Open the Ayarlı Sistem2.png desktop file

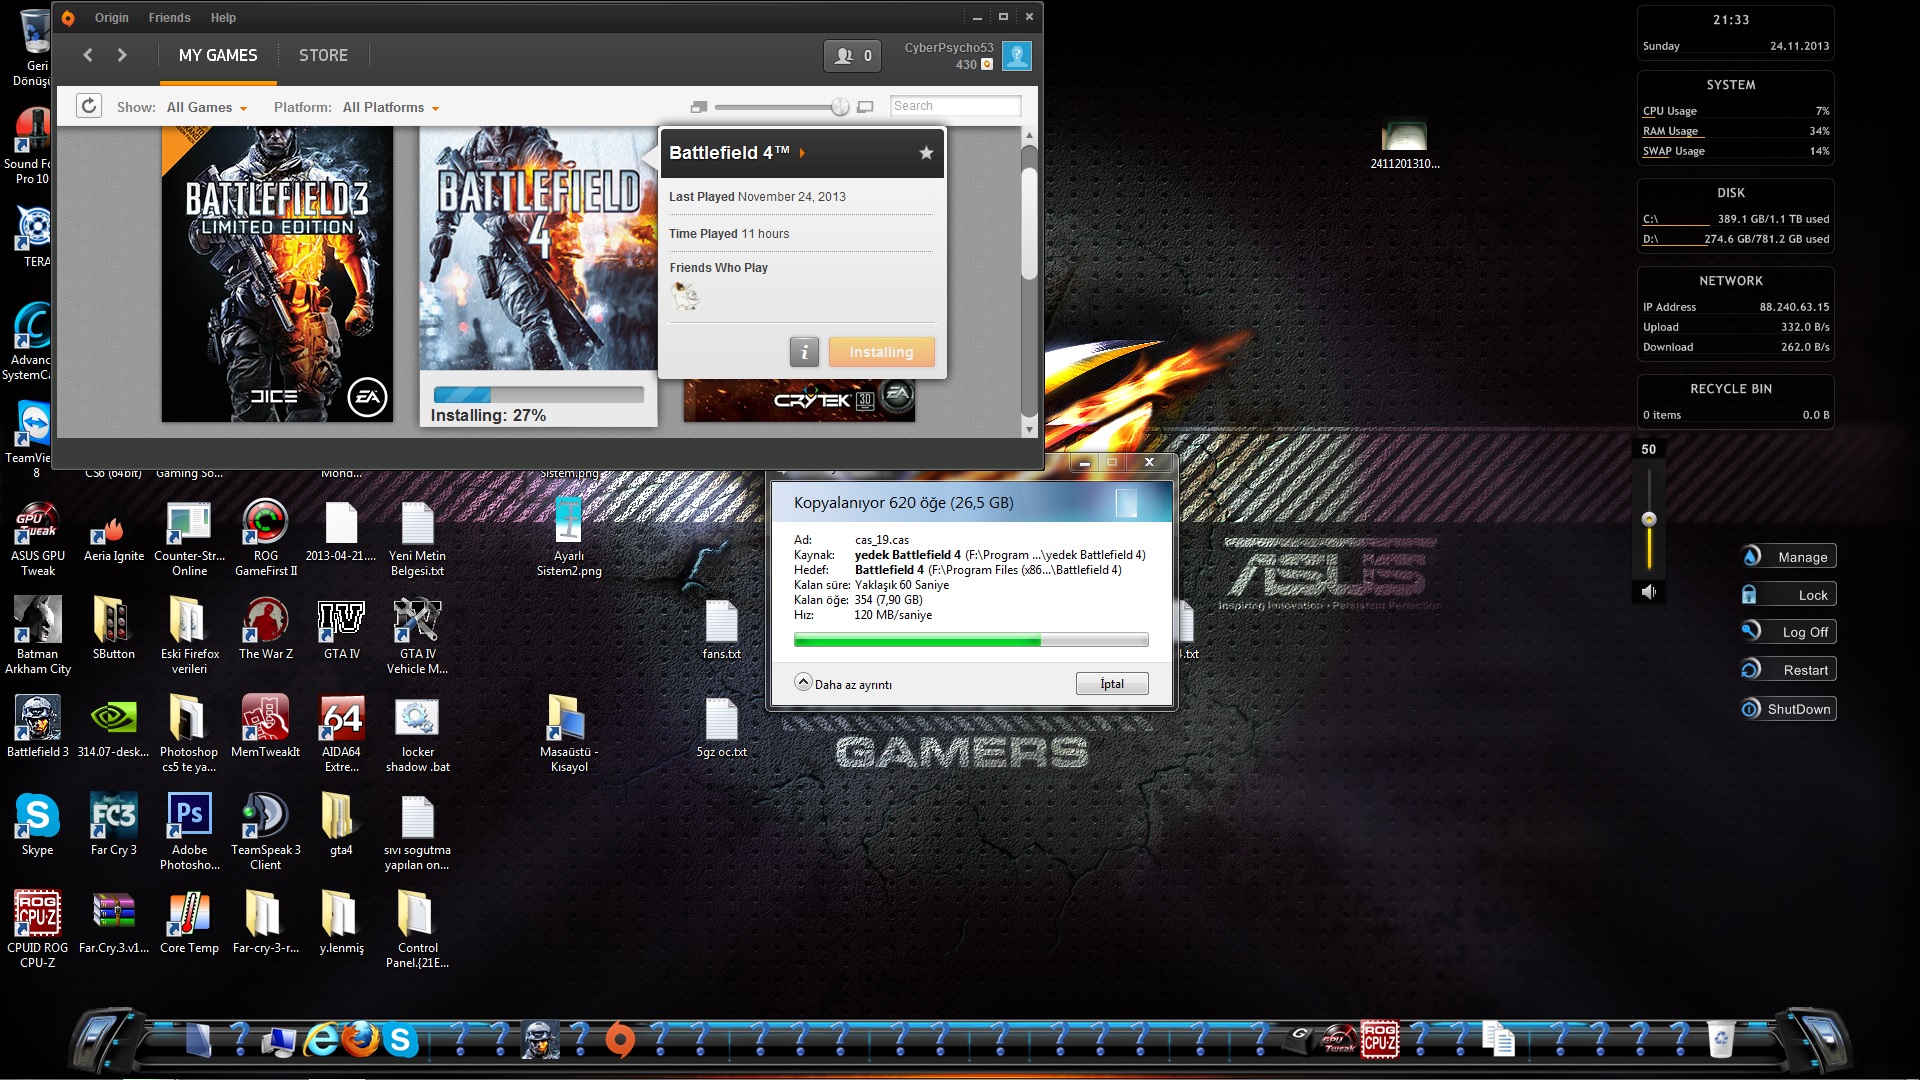click(x=568, y=539)
